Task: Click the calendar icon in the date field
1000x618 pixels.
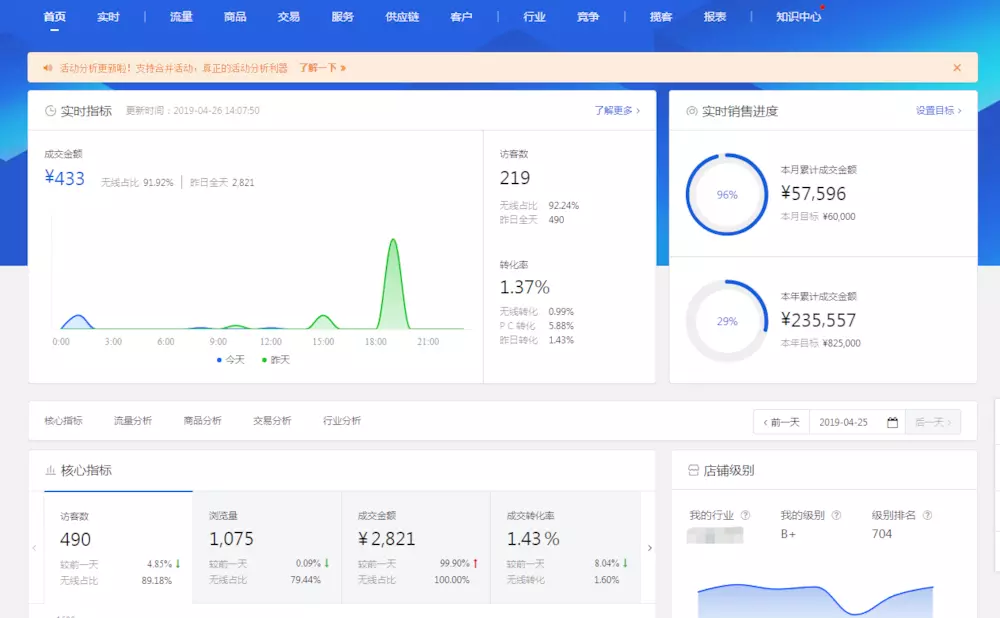Action: click(892, 422)
